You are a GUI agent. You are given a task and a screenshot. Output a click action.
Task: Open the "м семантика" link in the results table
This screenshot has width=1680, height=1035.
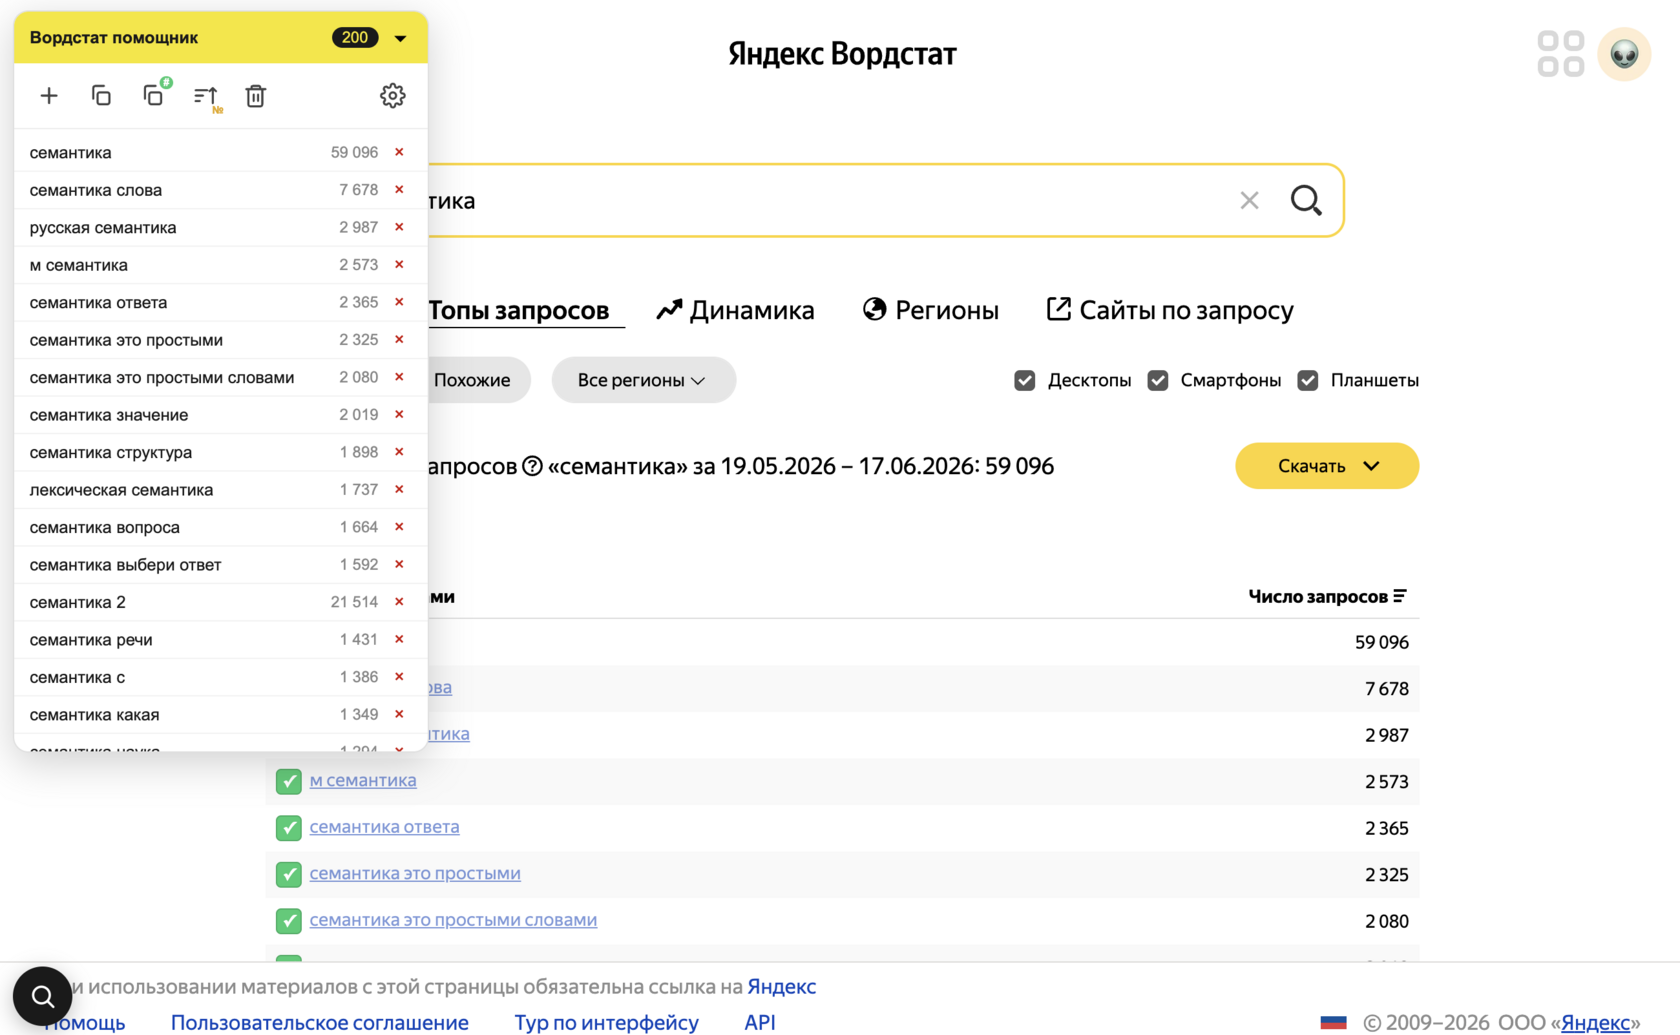coord(363,780)
